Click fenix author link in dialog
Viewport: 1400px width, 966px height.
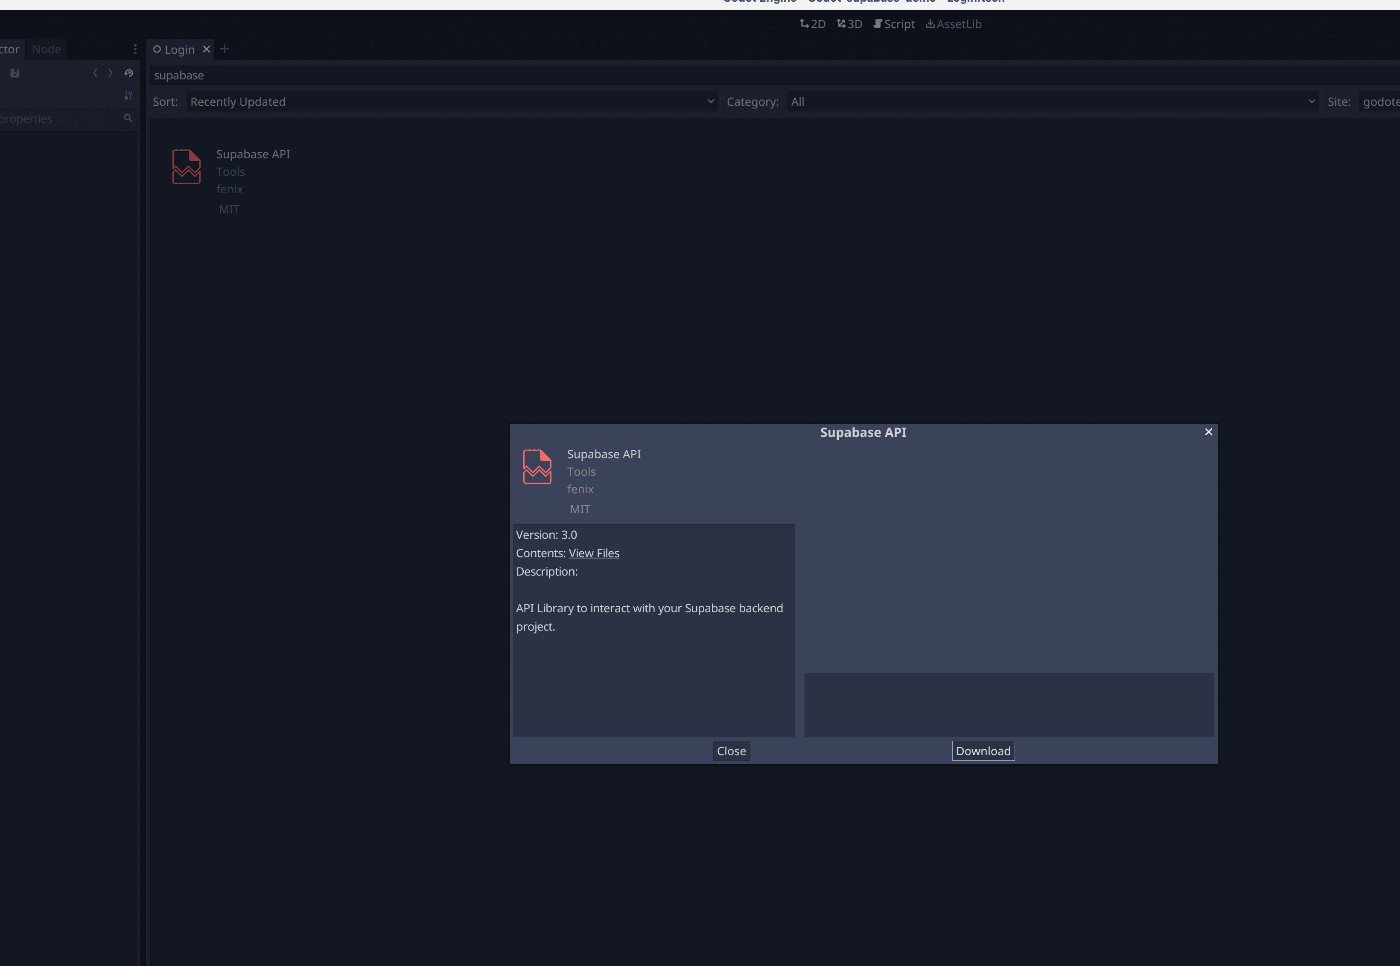tap(580, 489)
